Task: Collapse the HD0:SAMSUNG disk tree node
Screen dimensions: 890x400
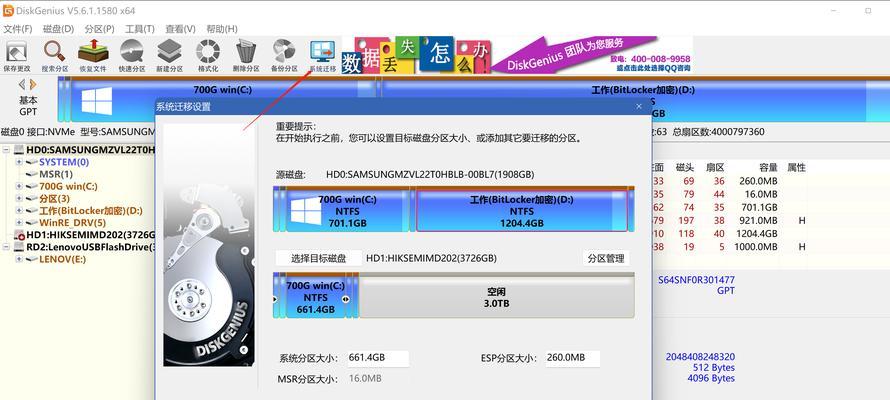Action: [x=6, y=150]
